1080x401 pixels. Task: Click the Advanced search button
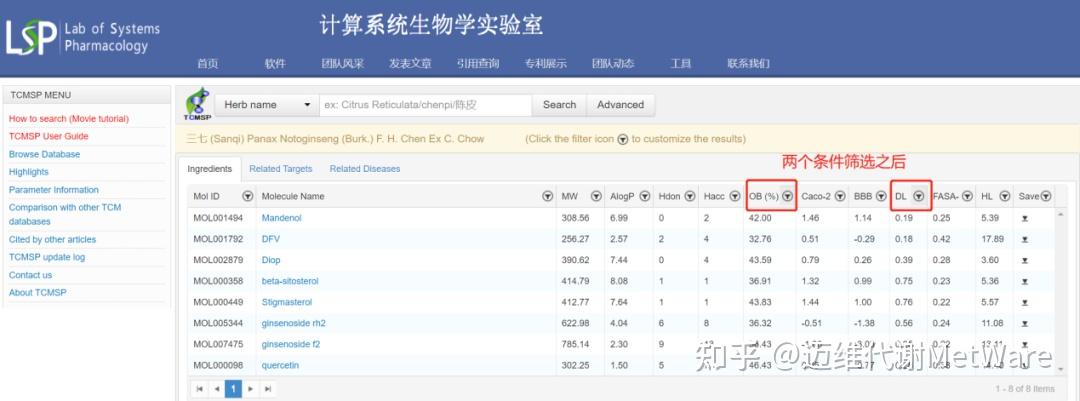coord(621,105)
